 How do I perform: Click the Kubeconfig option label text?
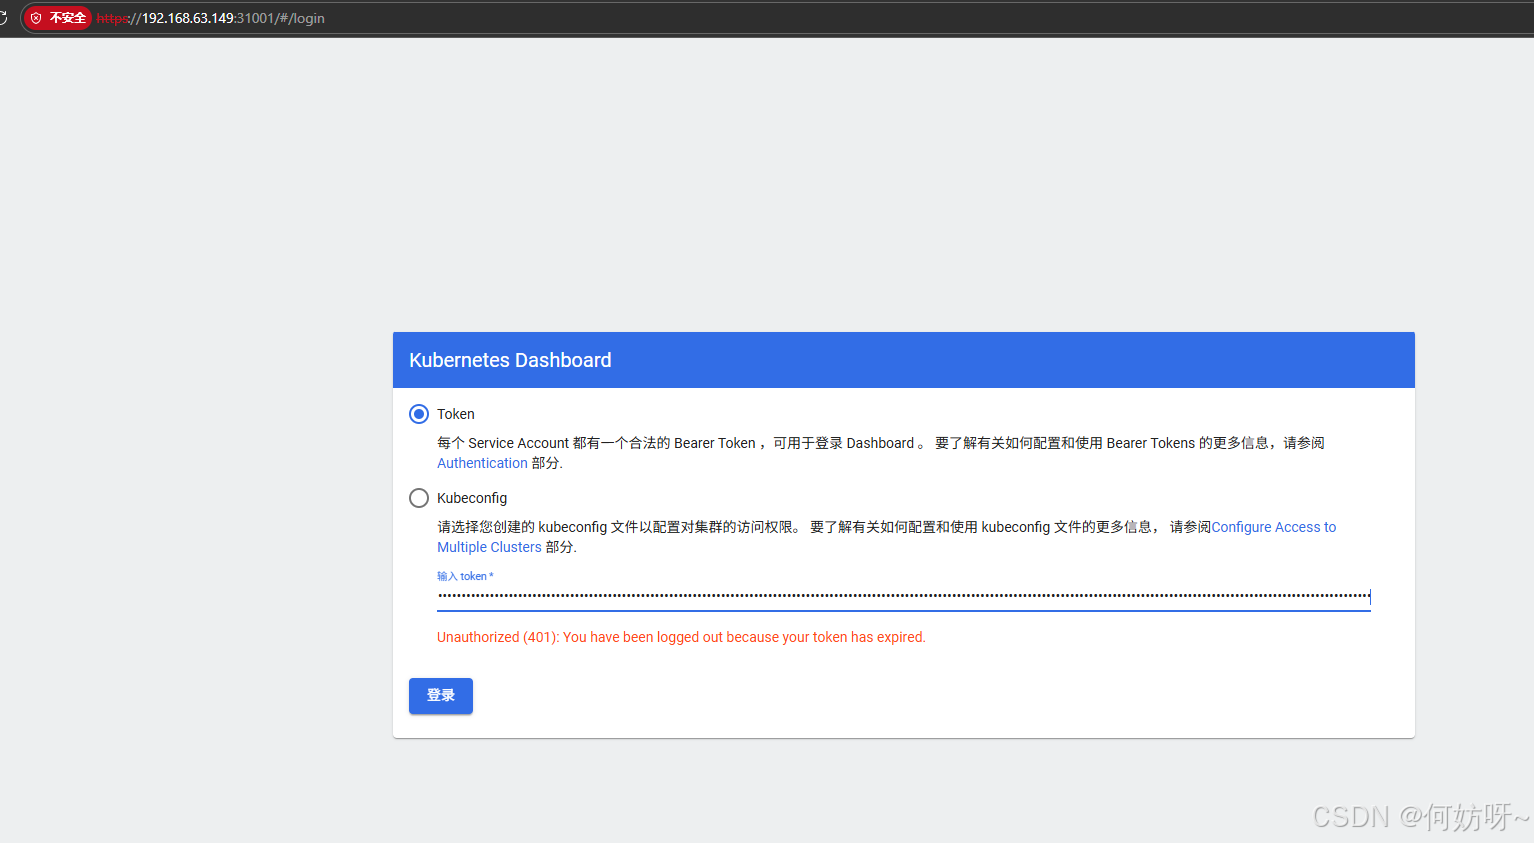pyautogui.click(x=472, y=498)
